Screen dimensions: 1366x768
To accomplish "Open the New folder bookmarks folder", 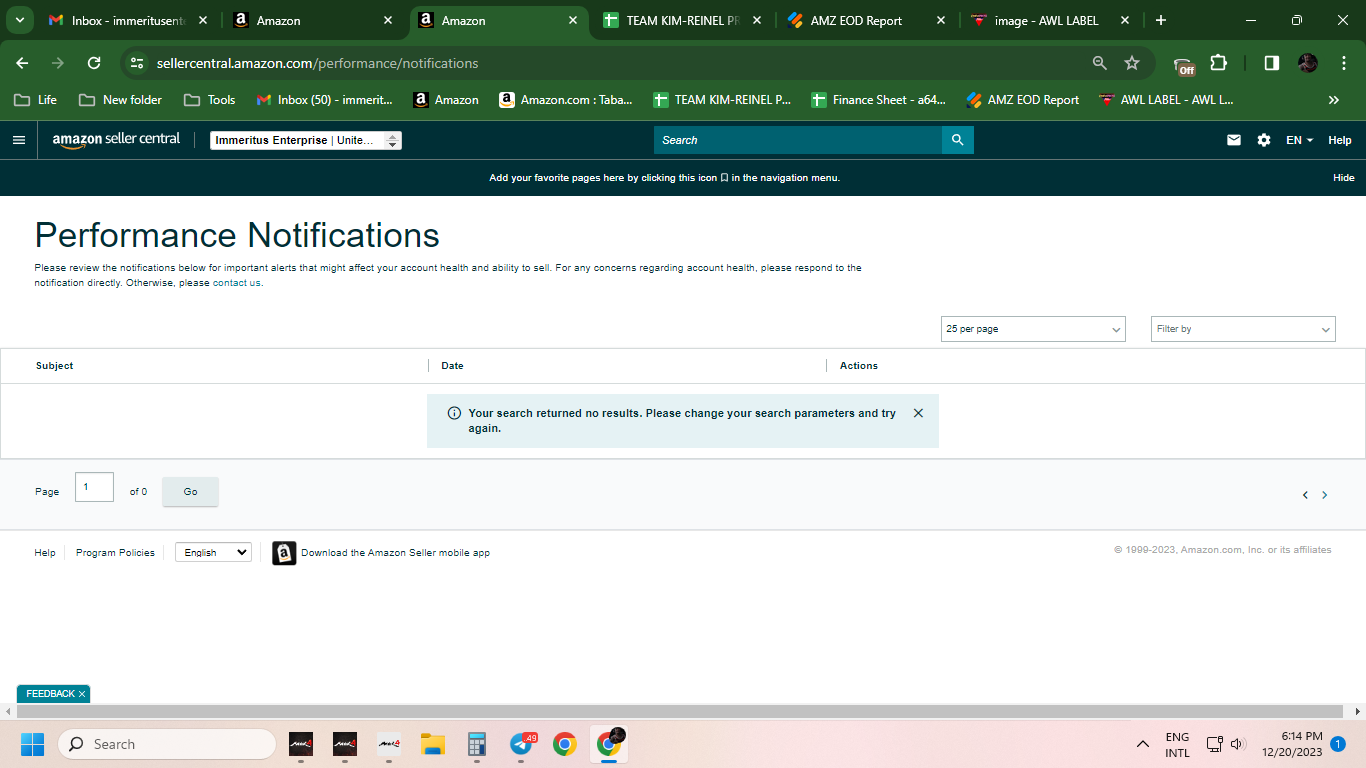I will tap(120, 100).
